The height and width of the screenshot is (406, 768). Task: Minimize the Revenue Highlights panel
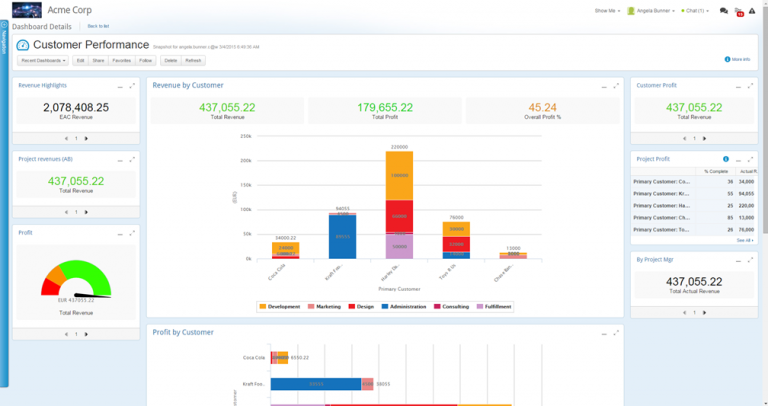tap(119, 86)
